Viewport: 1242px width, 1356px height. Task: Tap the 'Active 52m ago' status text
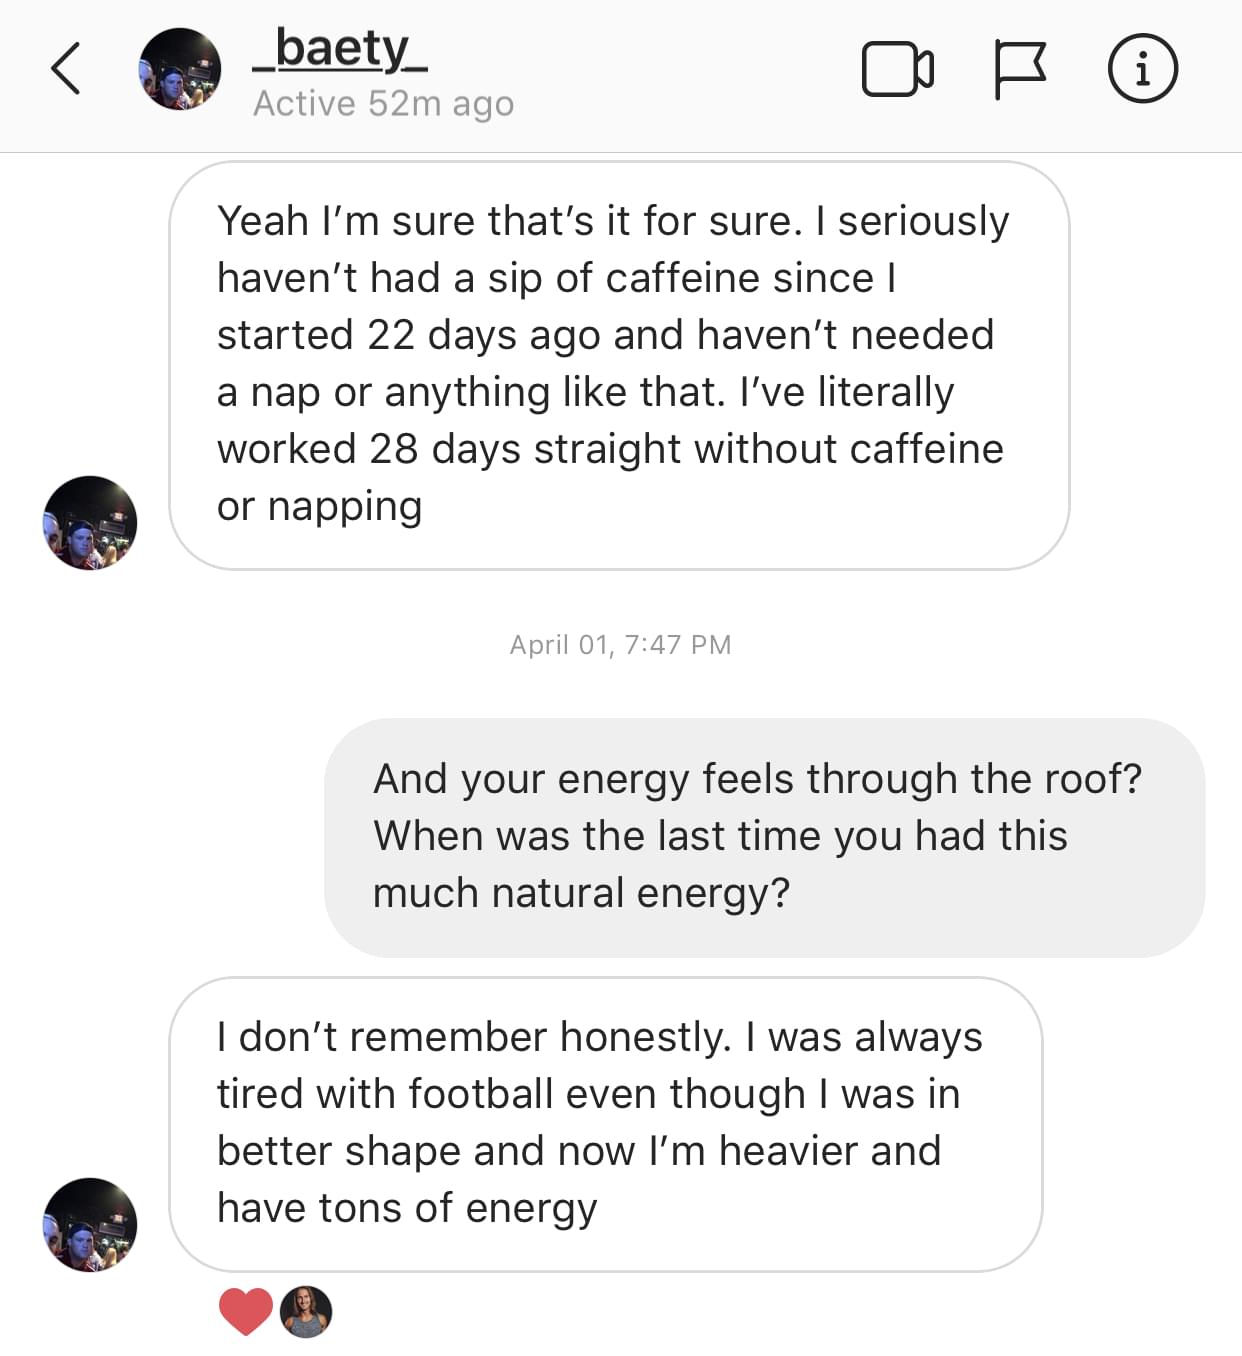383,103
